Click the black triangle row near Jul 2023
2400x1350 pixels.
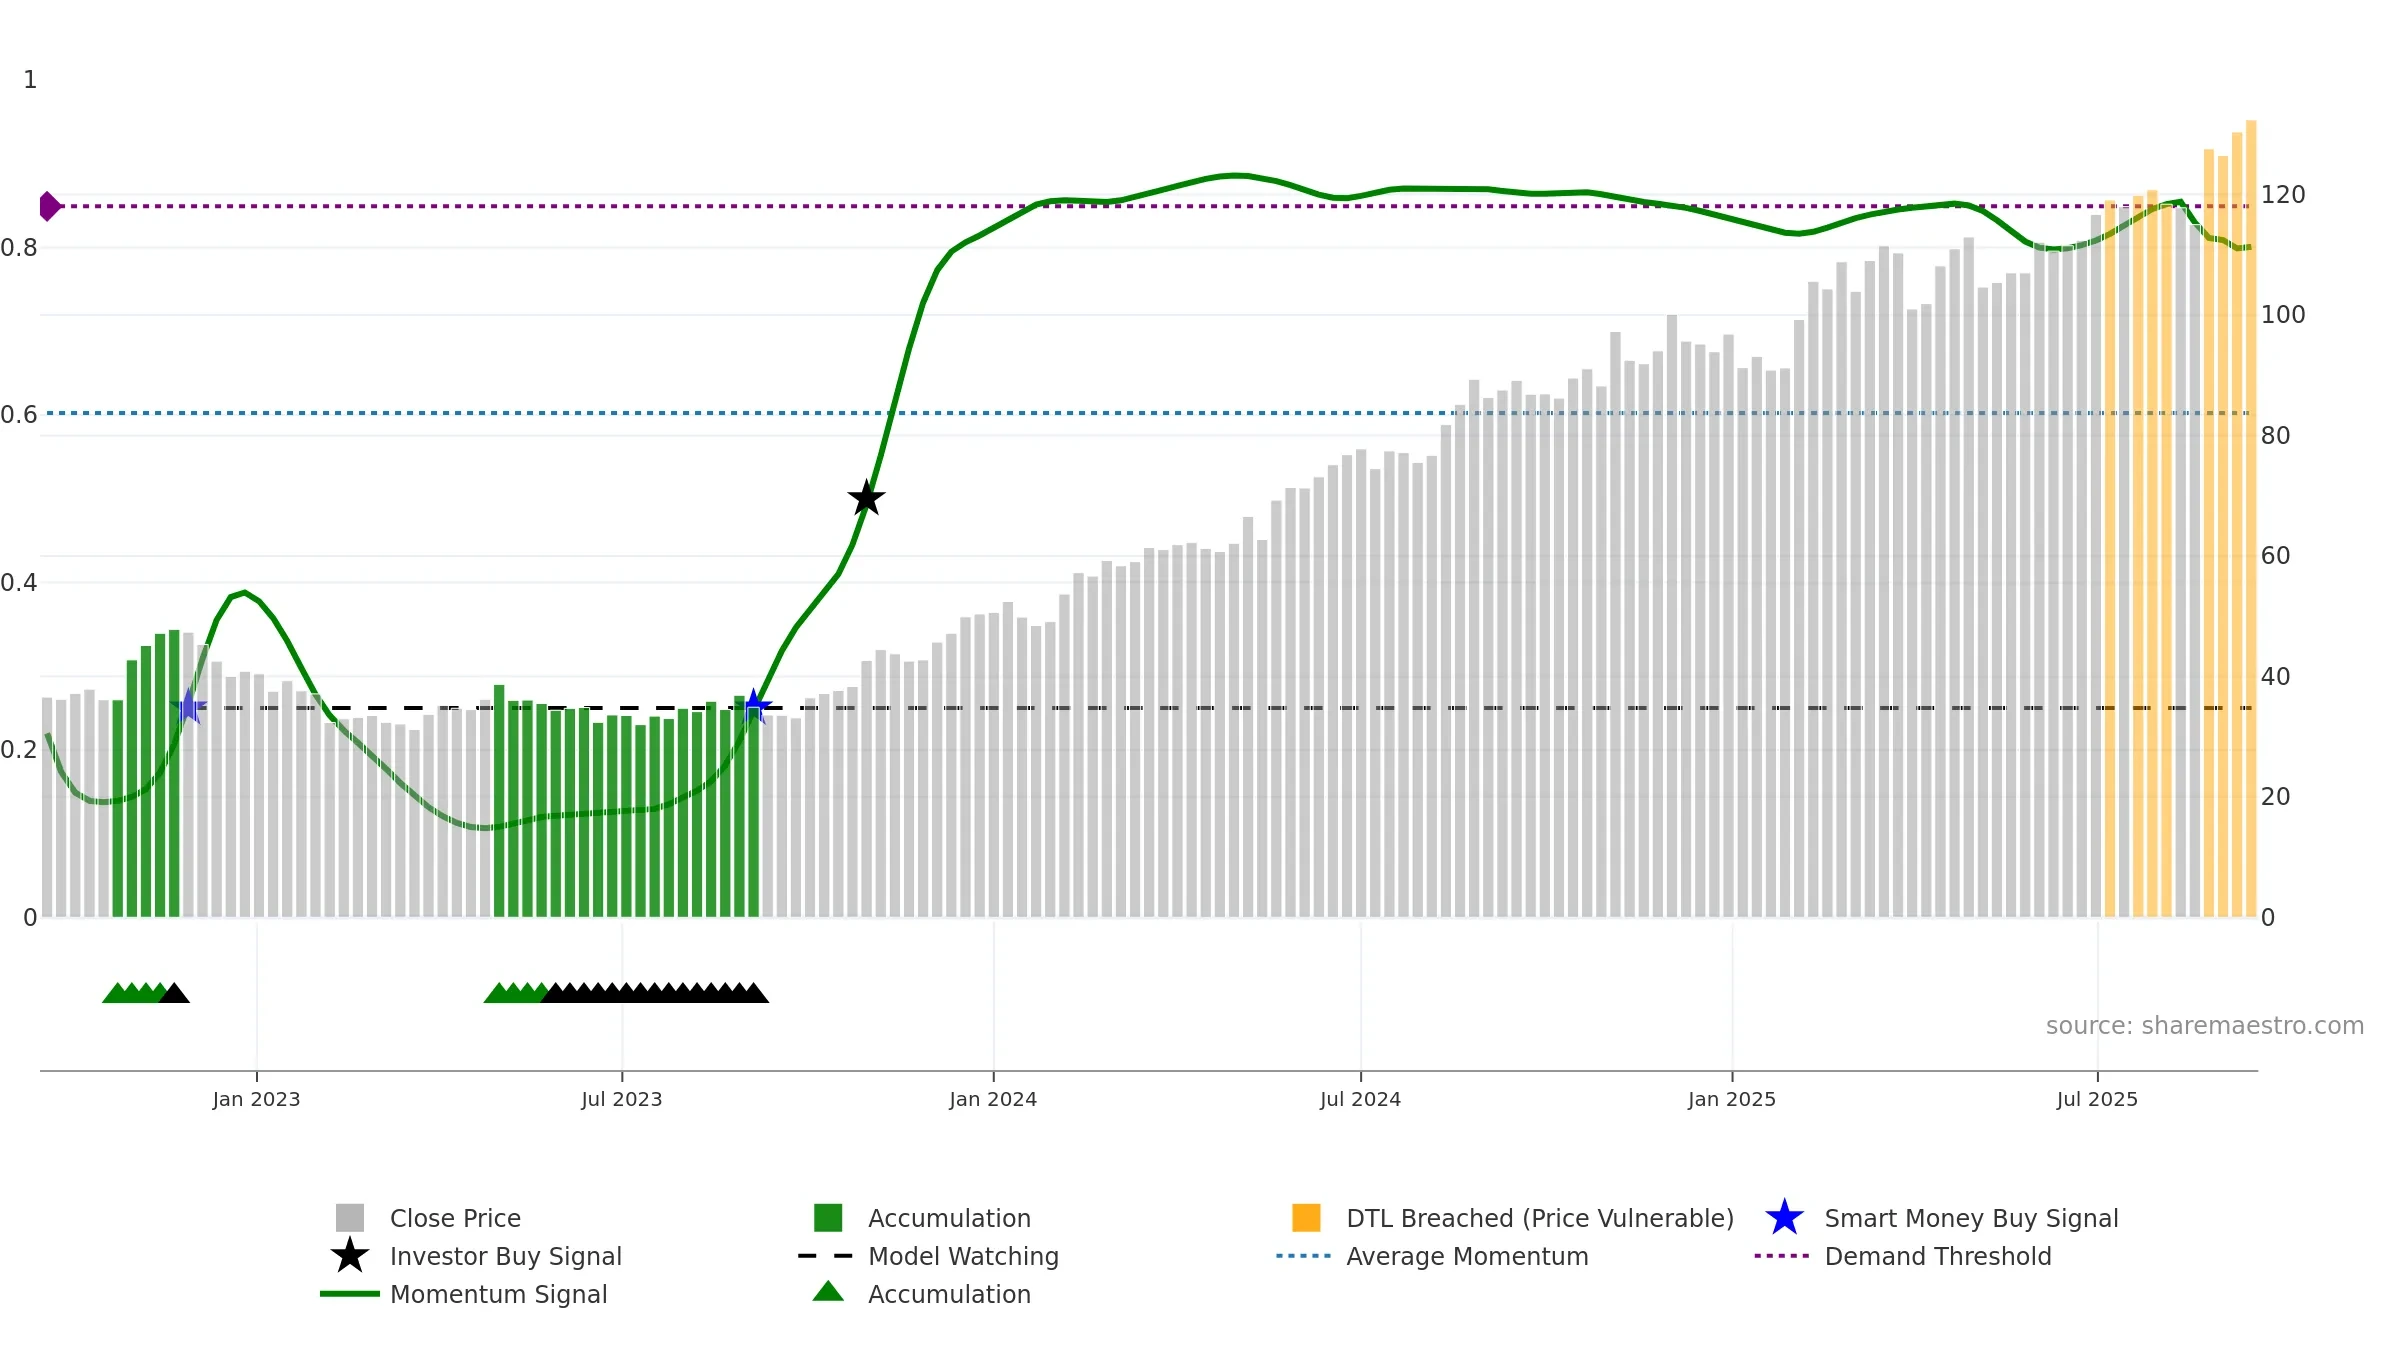point(655,992)
